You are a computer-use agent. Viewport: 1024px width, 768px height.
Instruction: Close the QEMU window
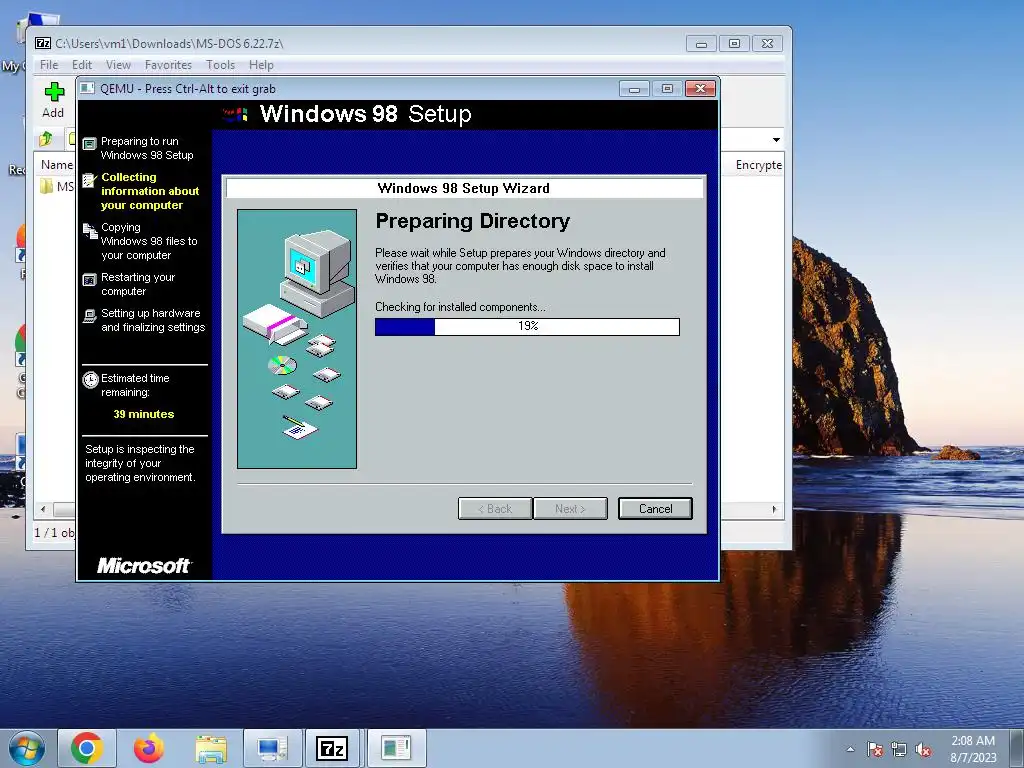[700, 88]
